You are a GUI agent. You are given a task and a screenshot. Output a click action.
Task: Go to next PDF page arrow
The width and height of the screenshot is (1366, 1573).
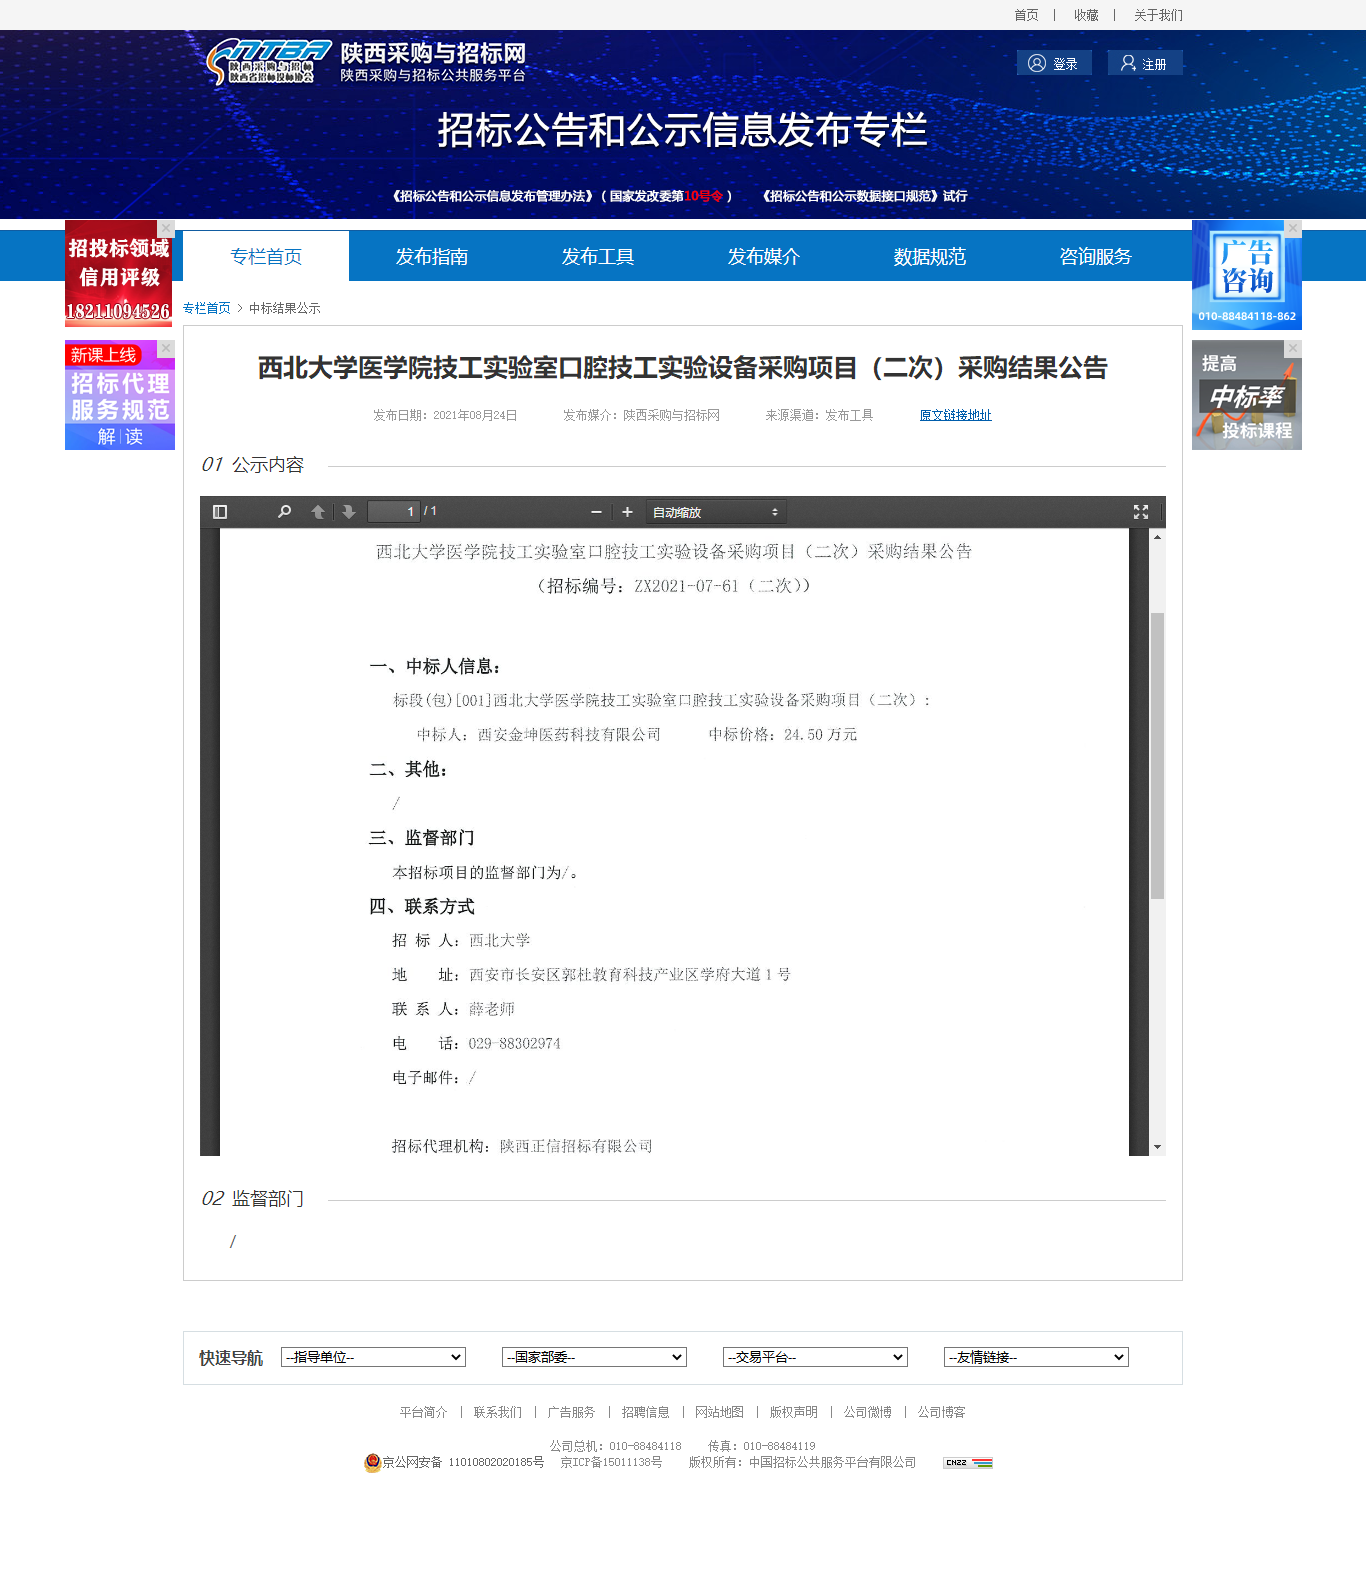tap(348, 512)
